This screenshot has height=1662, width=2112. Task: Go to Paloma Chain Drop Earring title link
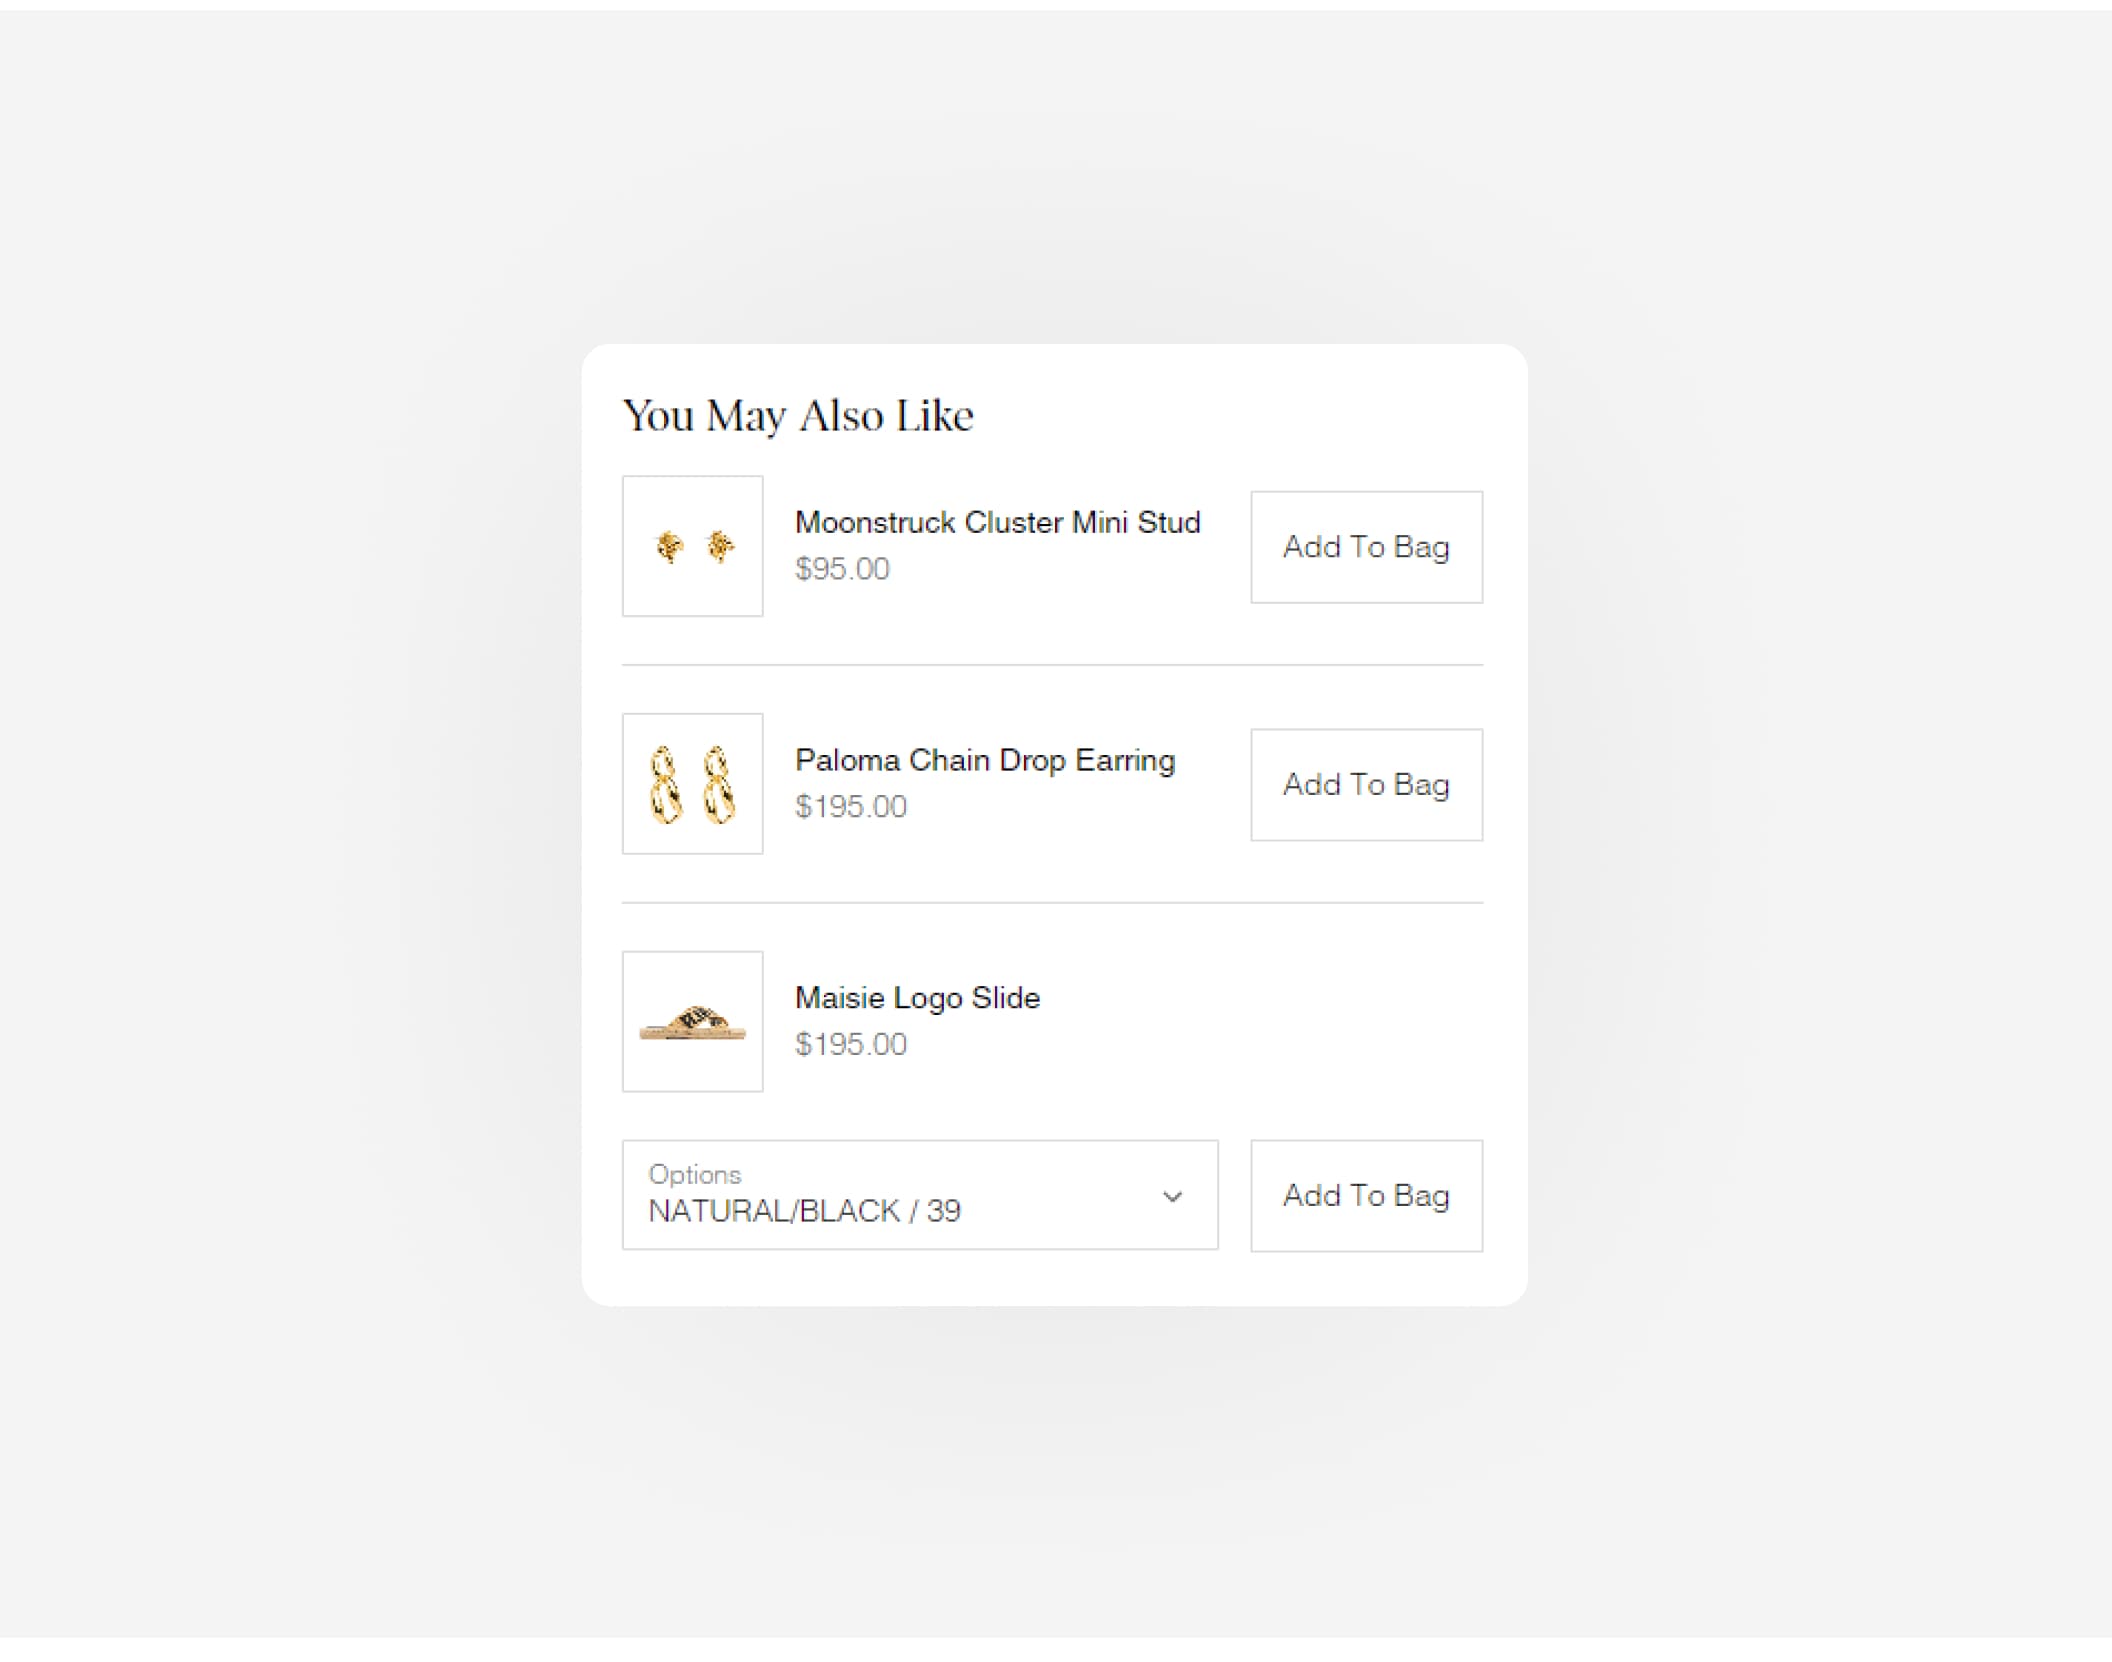point(985,760)
